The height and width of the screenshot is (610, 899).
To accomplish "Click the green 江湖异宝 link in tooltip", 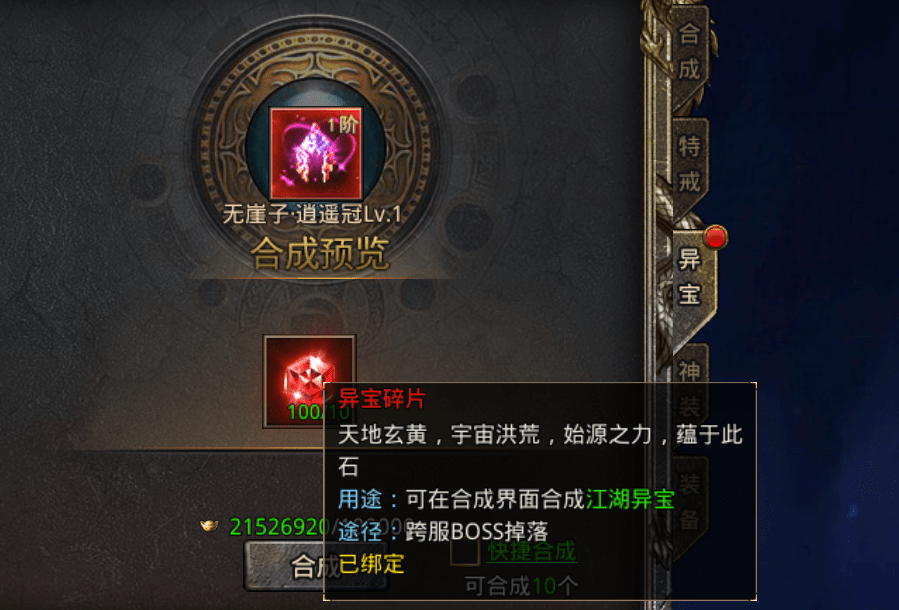I will tap(630, 499).
